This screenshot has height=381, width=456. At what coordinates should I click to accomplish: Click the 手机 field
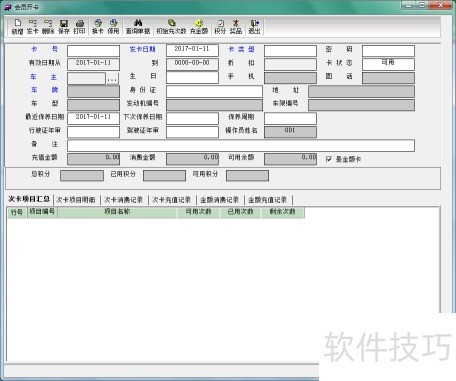point(290,78)
